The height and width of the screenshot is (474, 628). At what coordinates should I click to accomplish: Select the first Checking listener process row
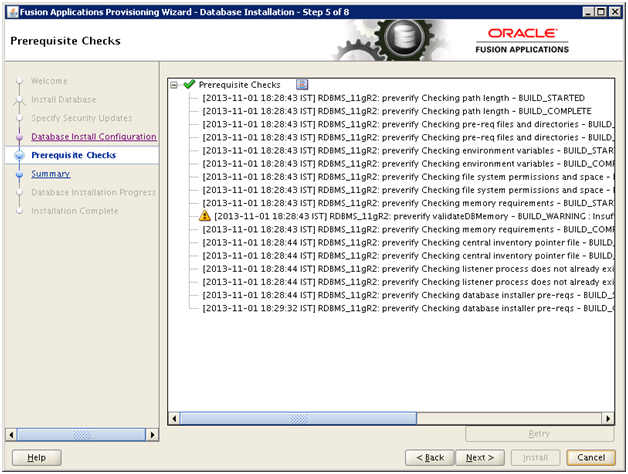tap(408, 269)
